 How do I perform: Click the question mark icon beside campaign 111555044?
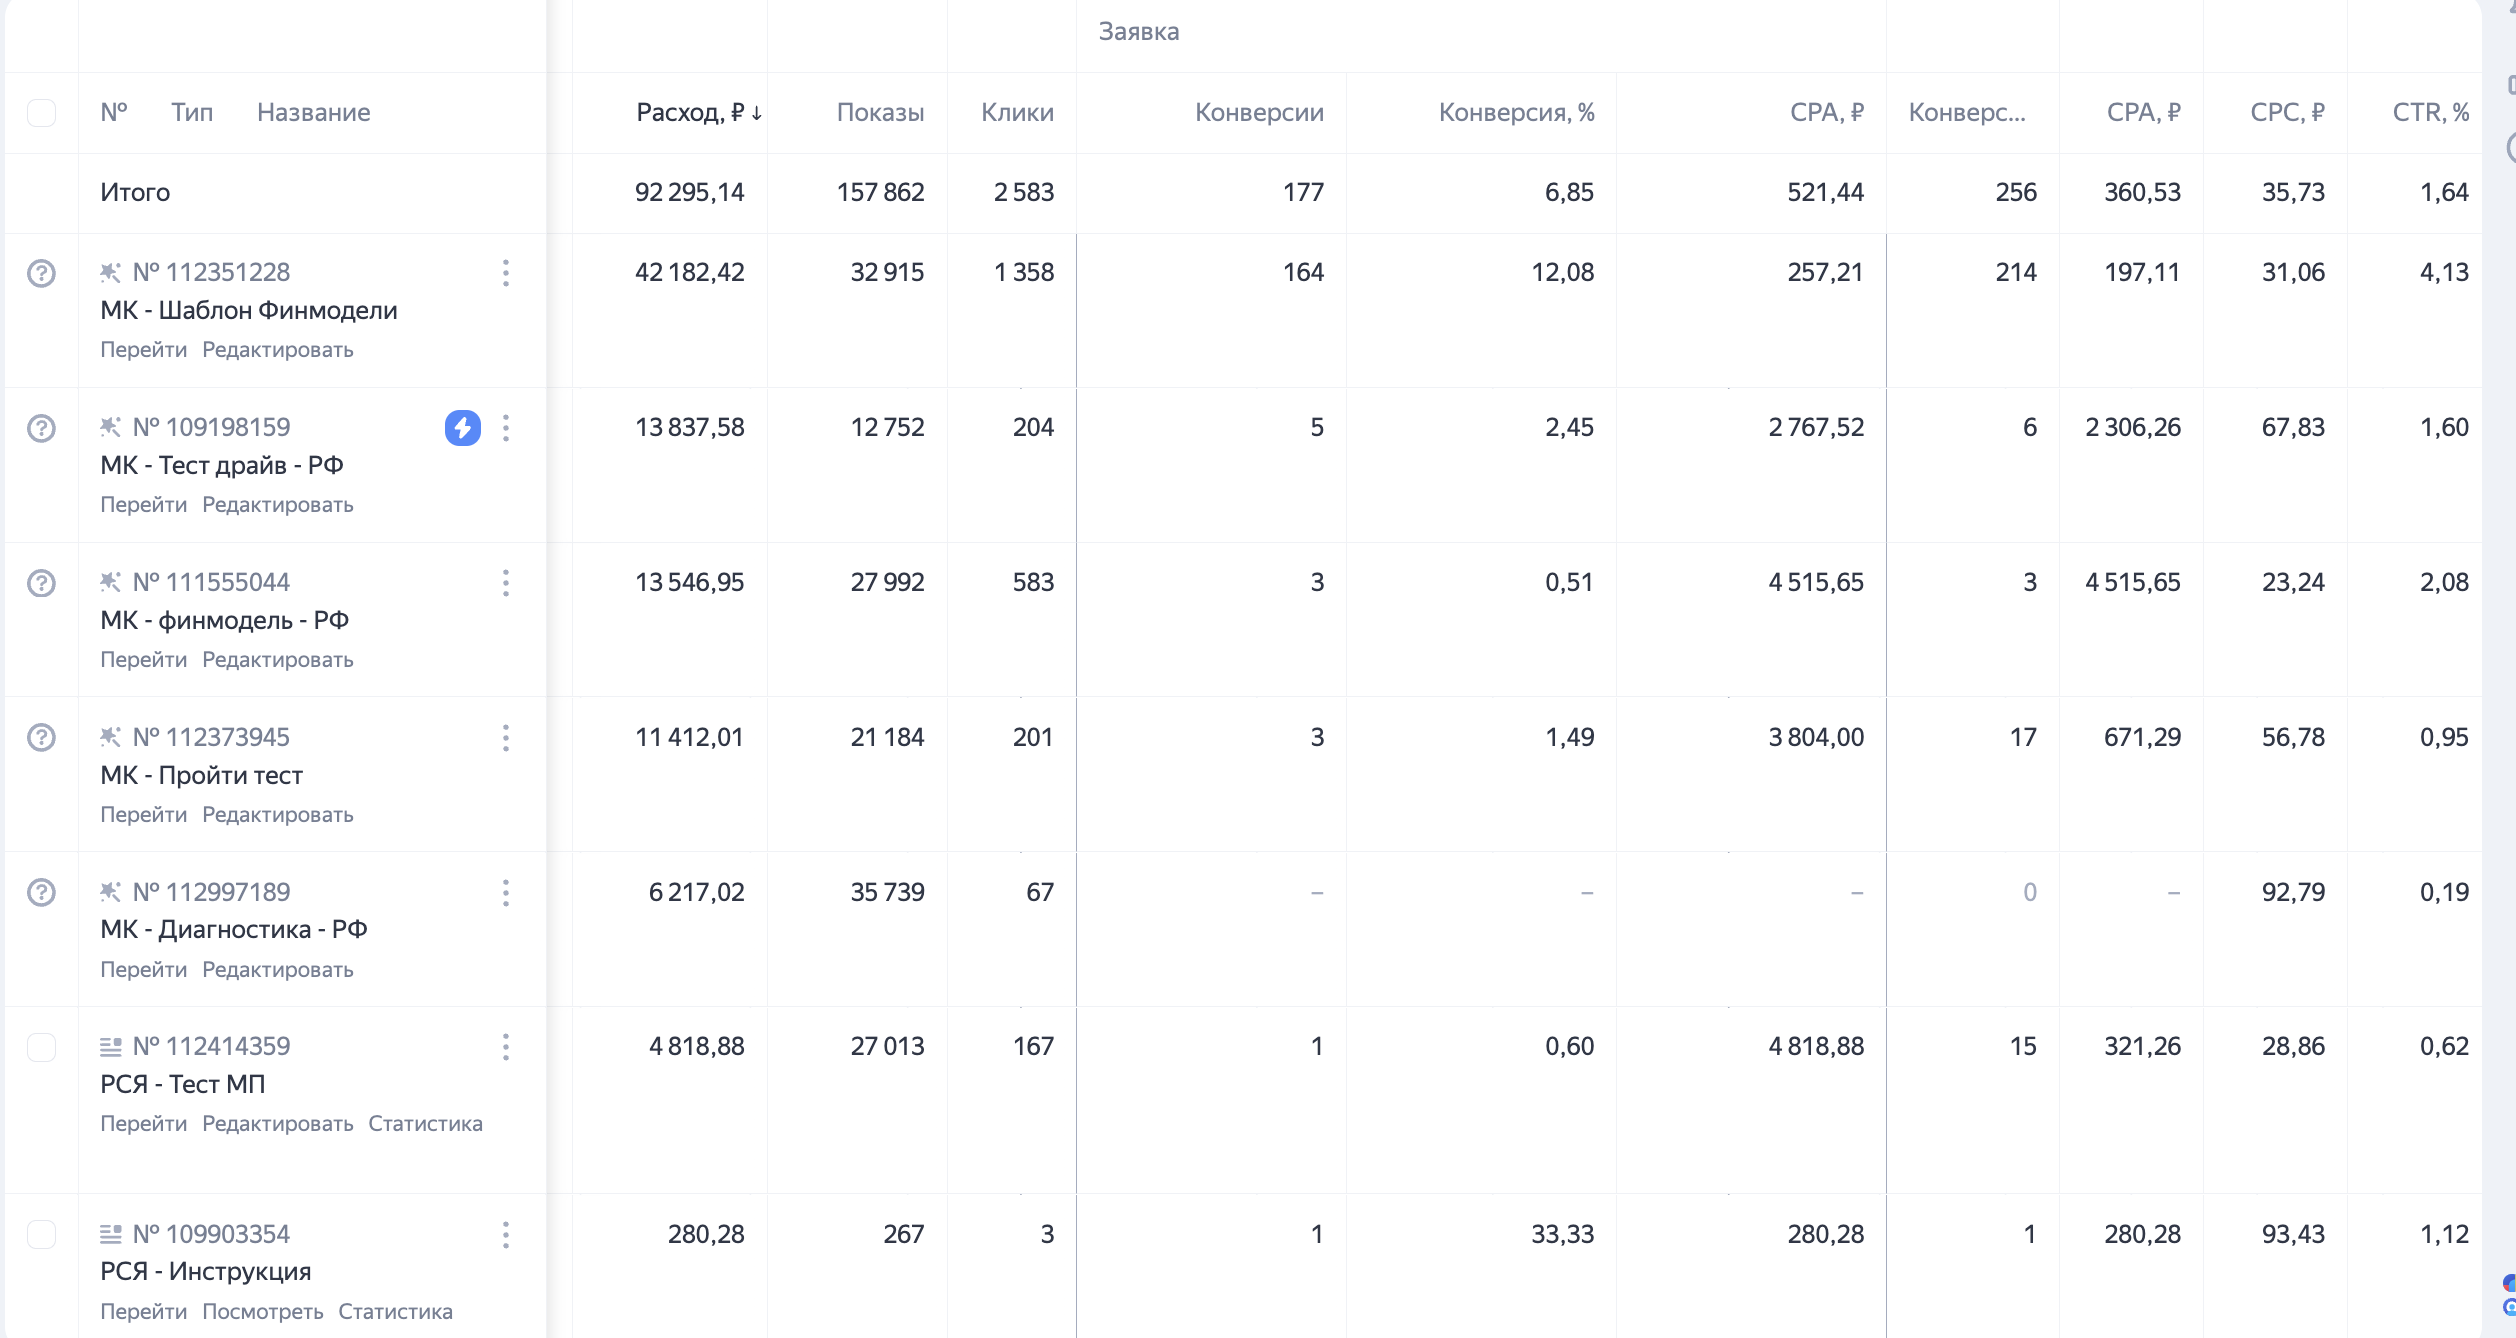tap(41, 583)
